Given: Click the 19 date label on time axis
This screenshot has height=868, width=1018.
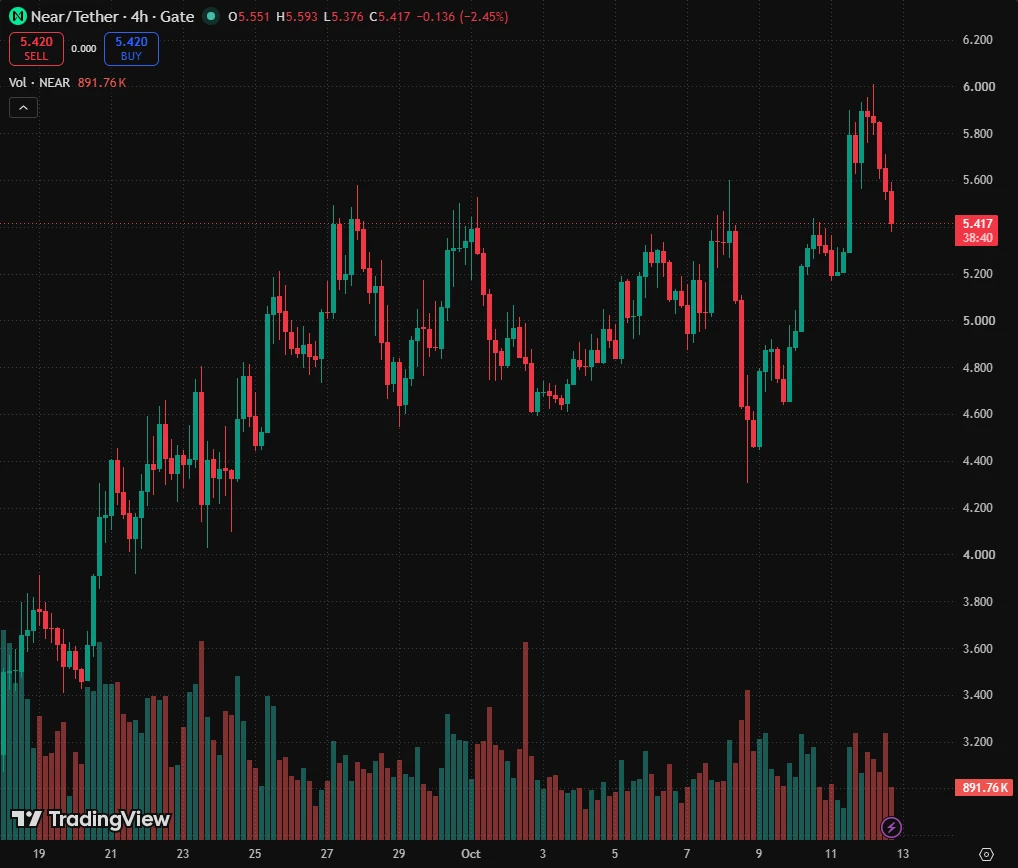Looking at the screenshot, I should coord(39,854).
